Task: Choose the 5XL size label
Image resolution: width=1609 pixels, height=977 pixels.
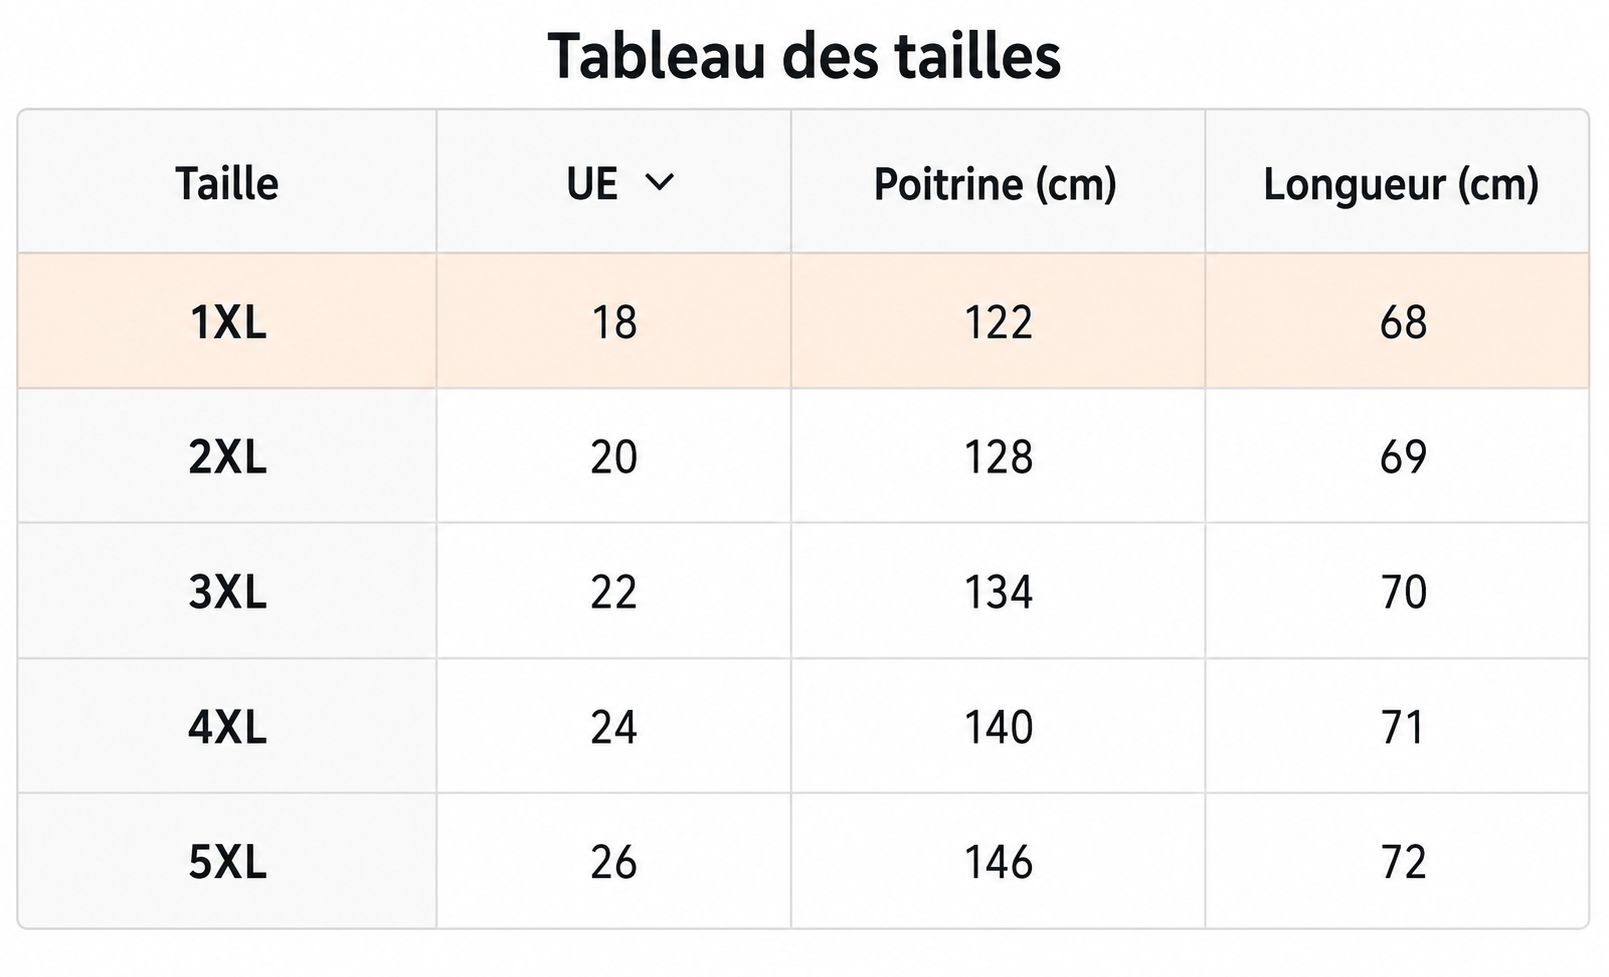Action: [228, 862]
